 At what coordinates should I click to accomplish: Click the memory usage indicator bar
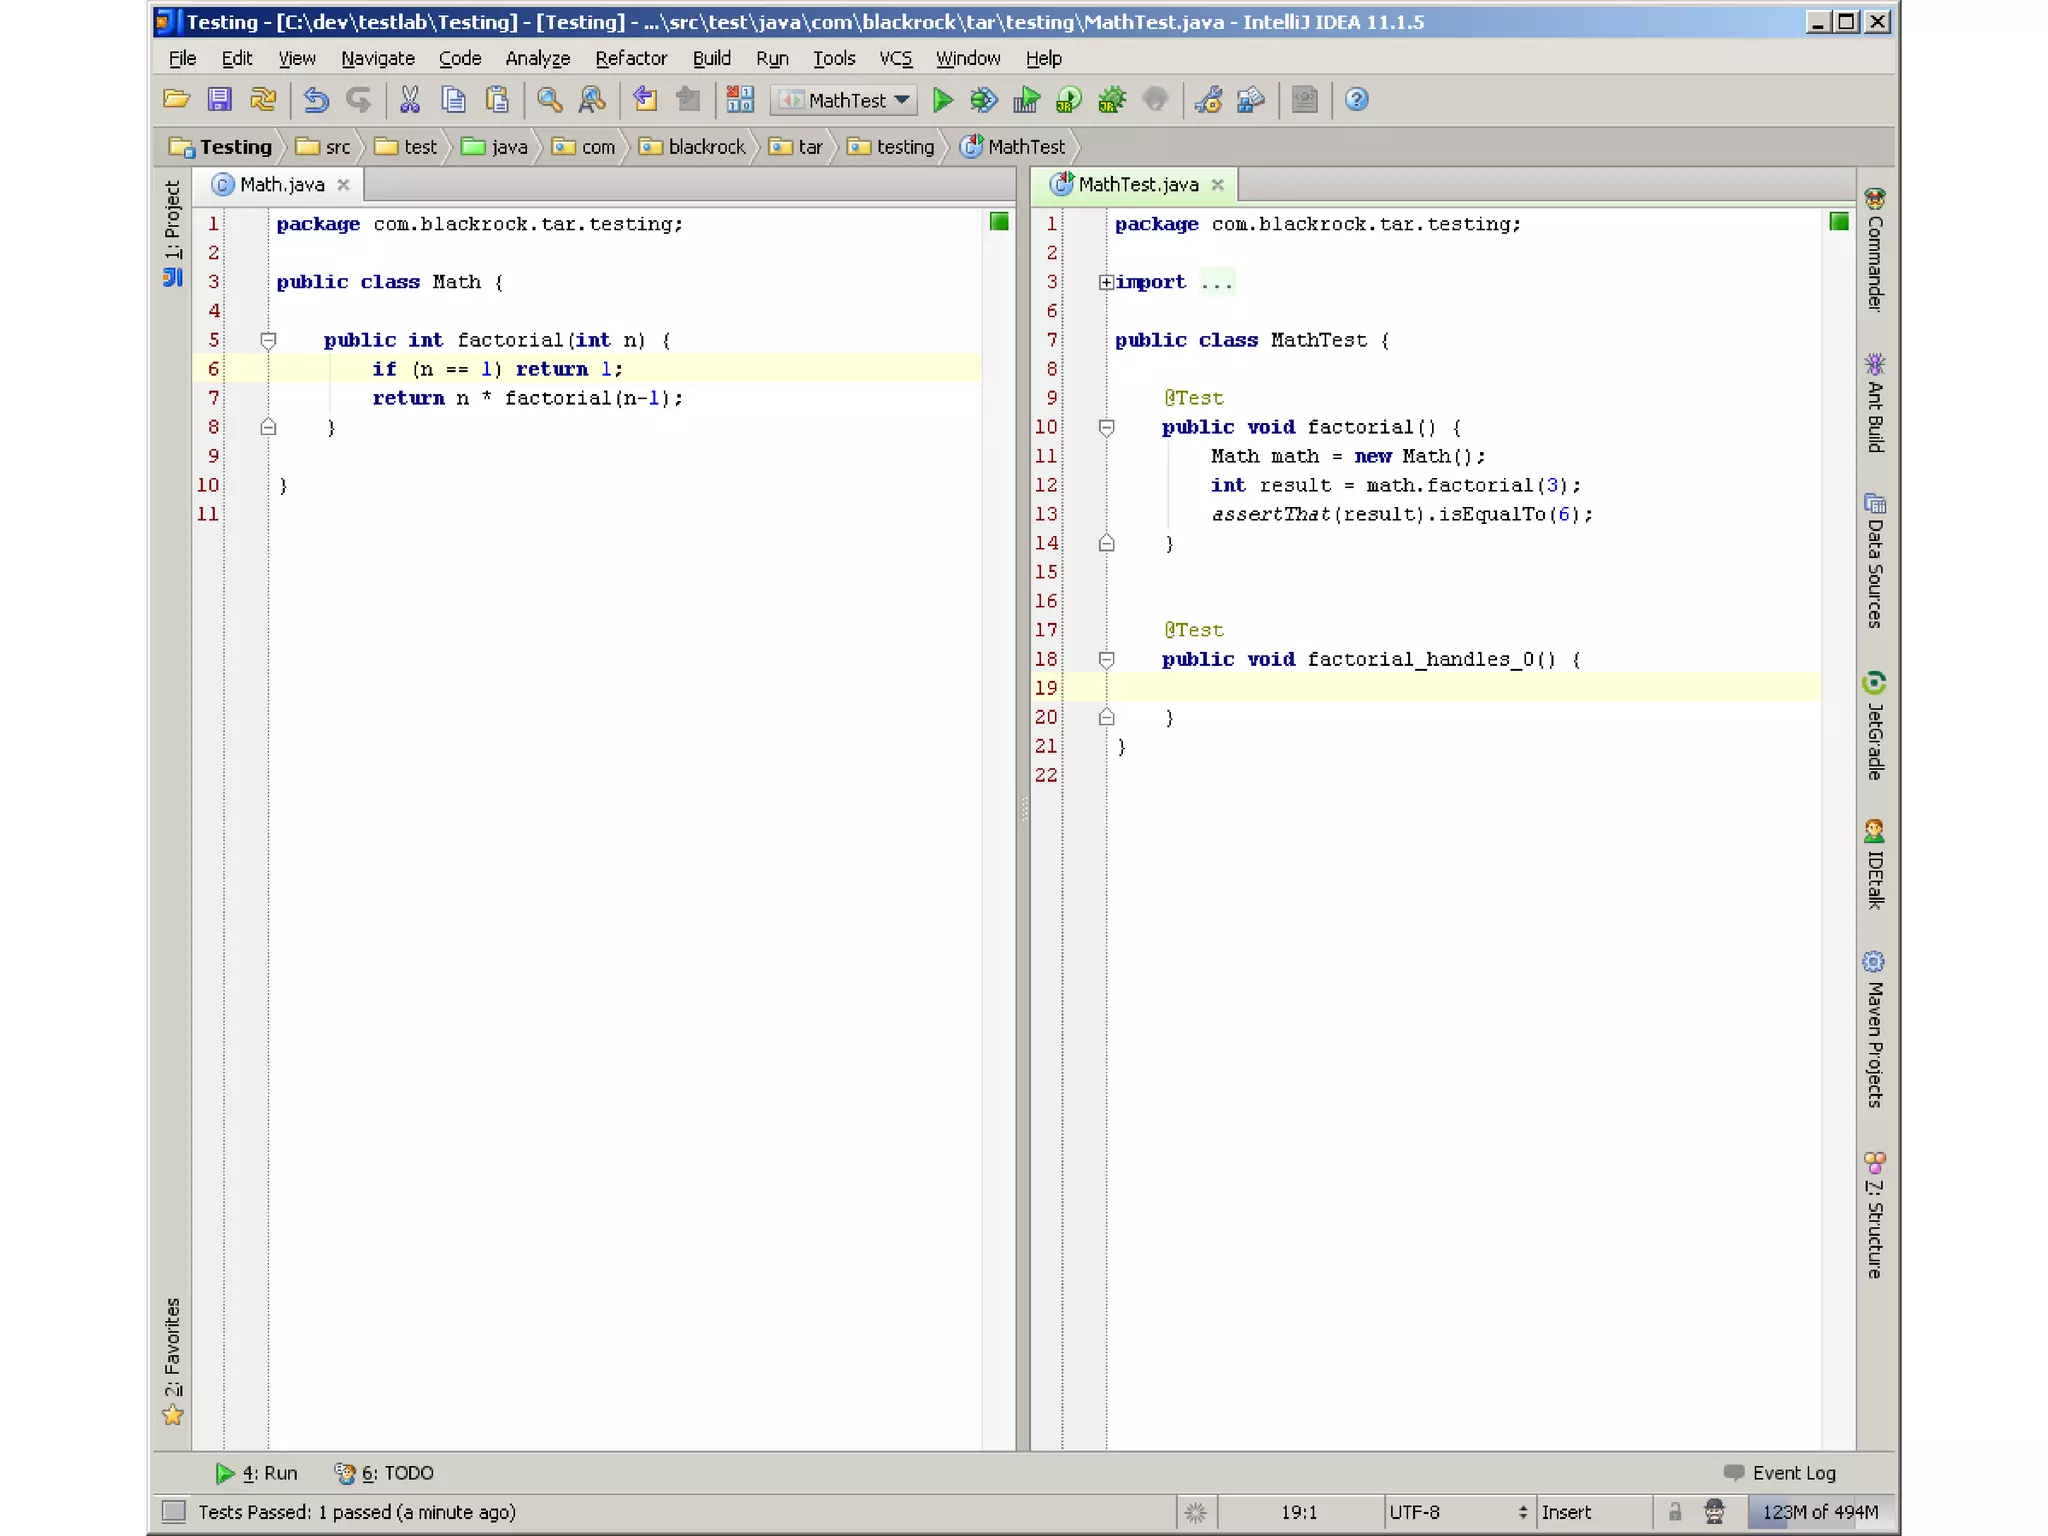[1820, 1512]
